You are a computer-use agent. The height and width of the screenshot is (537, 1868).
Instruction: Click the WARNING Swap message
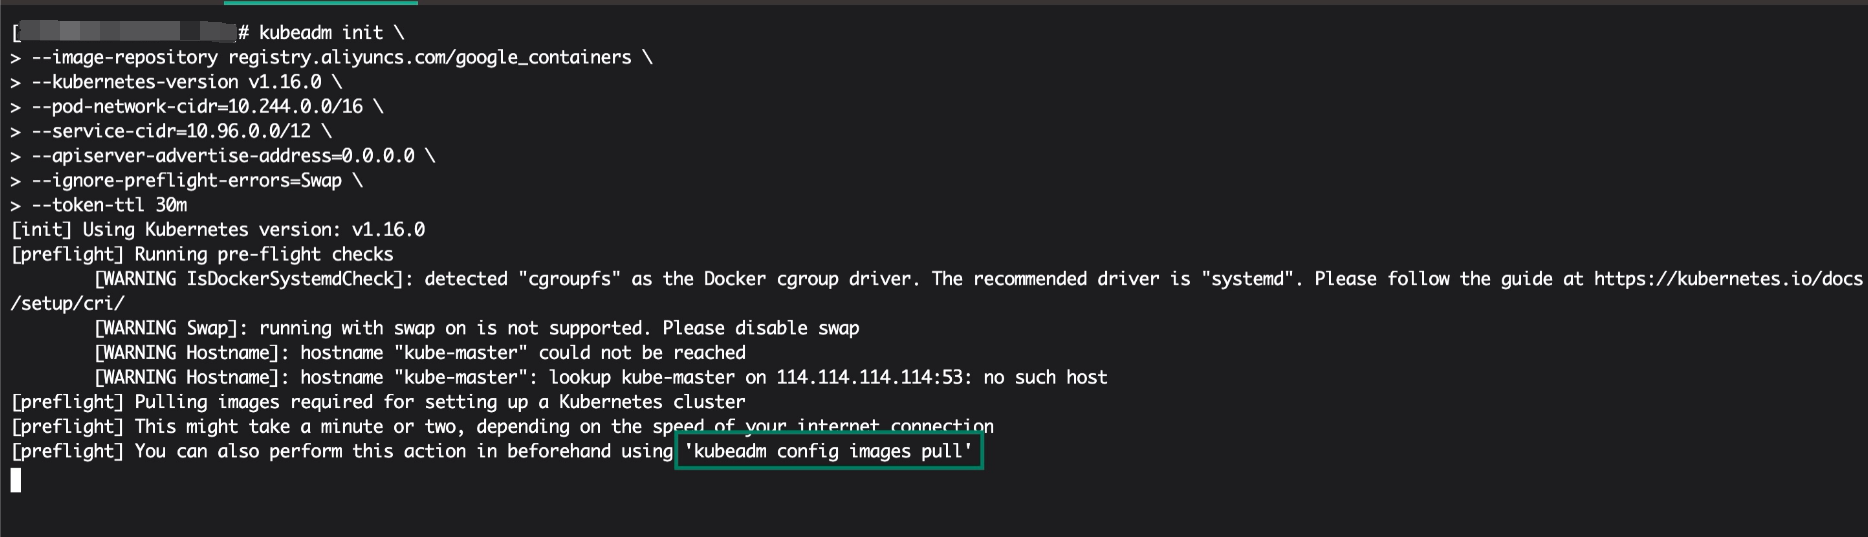(477, 328)
